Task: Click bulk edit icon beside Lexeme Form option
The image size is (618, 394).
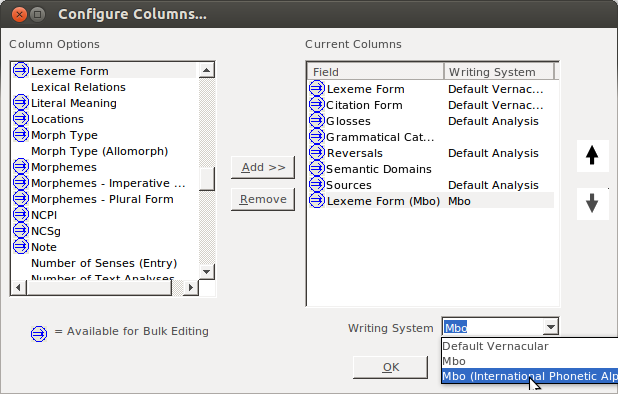Action: pyautogui.click(x=20, y=71)
